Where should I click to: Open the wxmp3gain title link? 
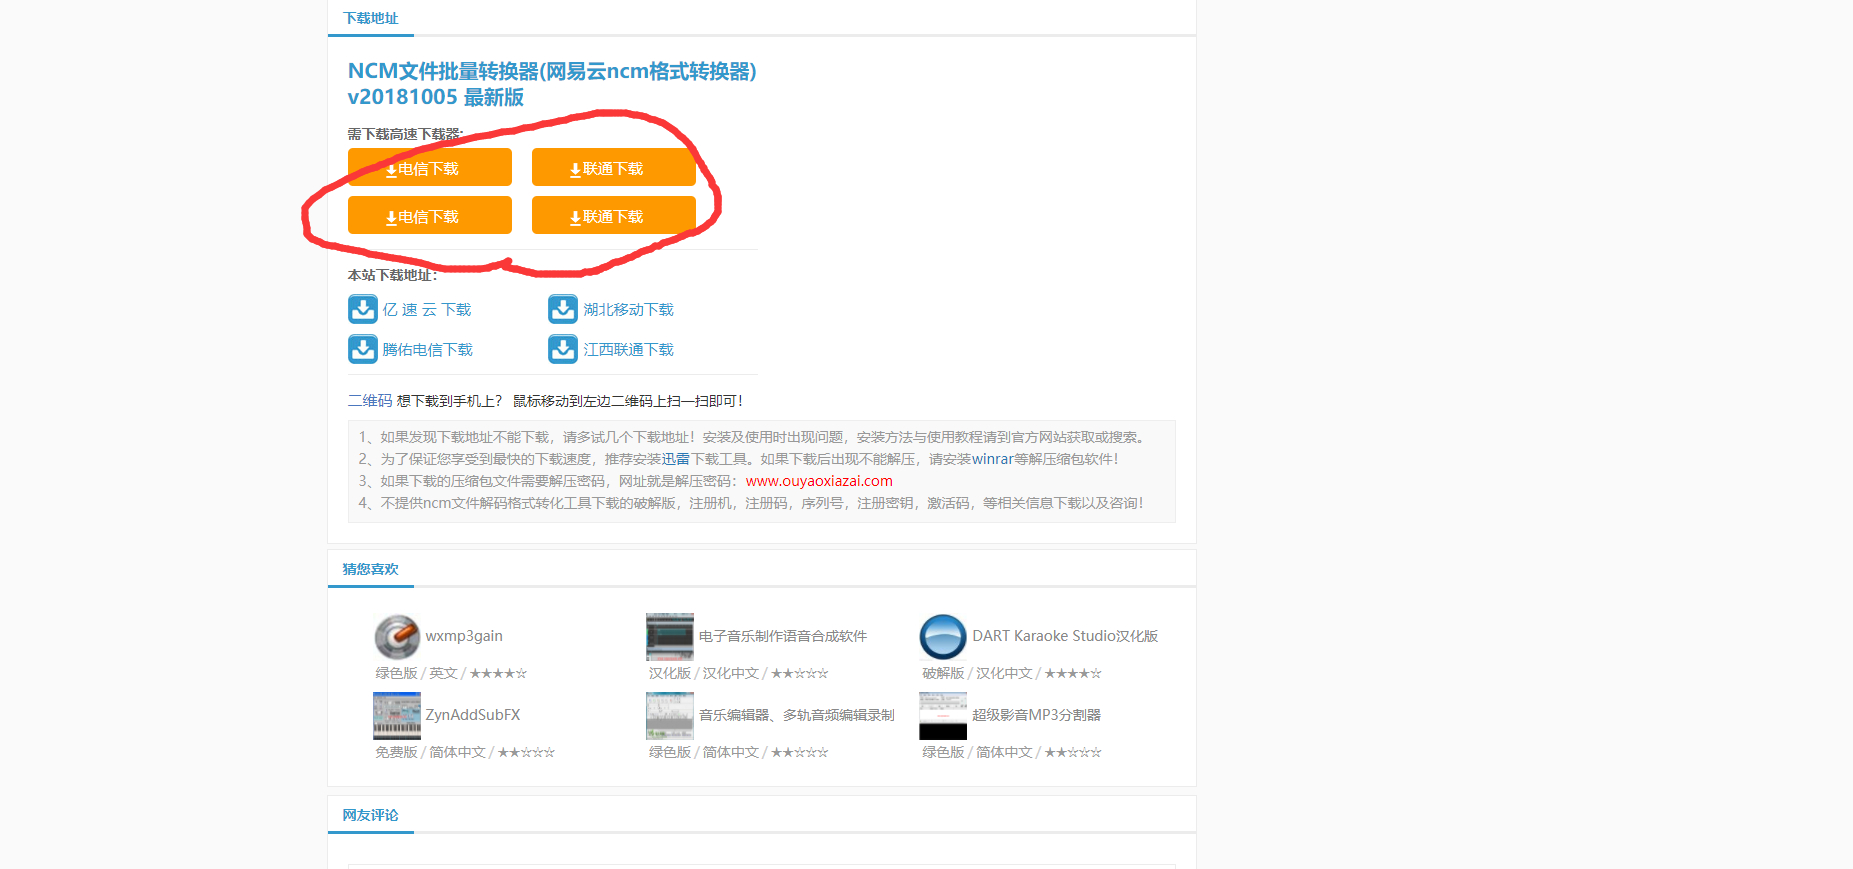pyautogui.click(x=464, y=636)
